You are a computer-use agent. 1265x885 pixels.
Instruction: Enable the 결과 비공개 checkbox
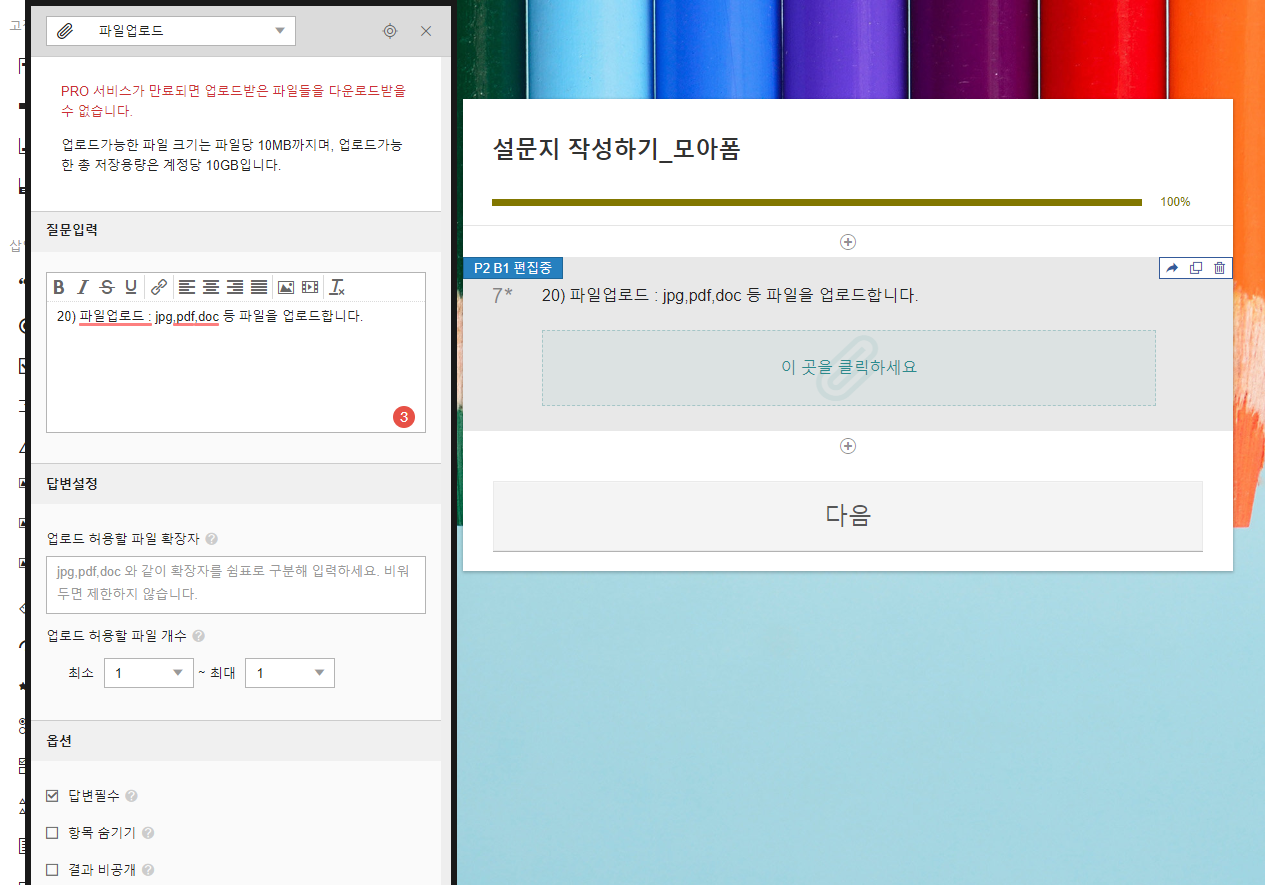pyautogui.click(x=53, y=870)
